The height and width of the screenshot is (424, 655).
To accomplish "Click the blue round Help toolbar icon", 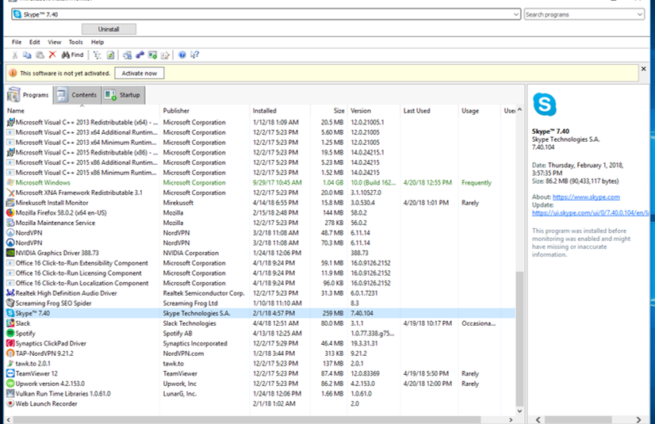I will pos(182,55).
